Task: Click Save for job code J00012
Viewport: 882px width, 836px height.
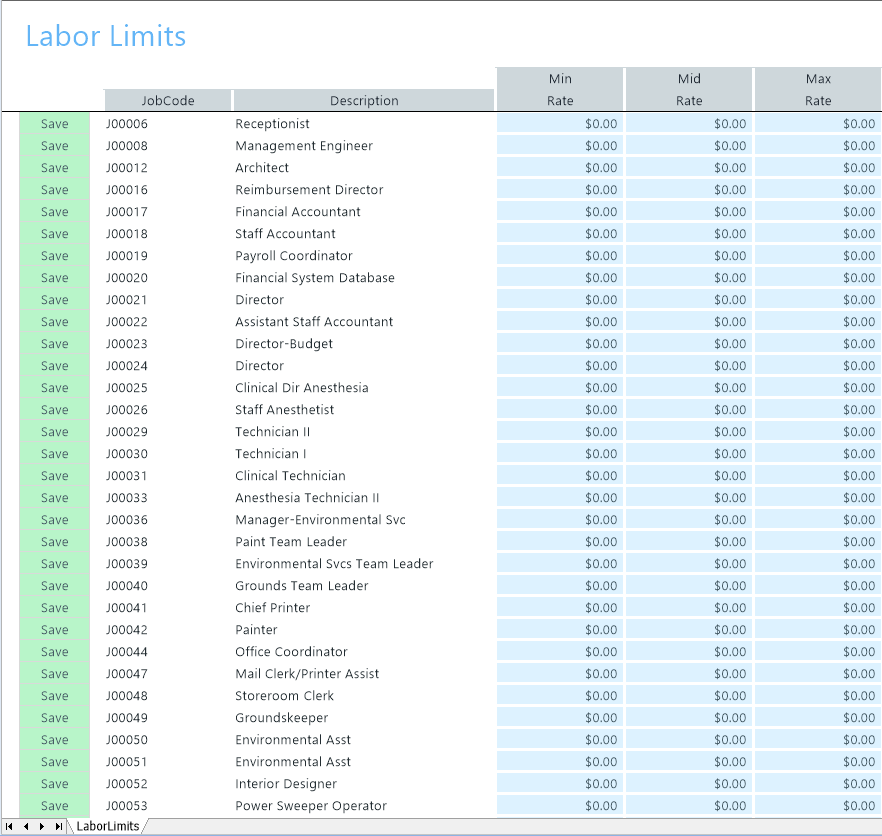Action: point(54,168)
